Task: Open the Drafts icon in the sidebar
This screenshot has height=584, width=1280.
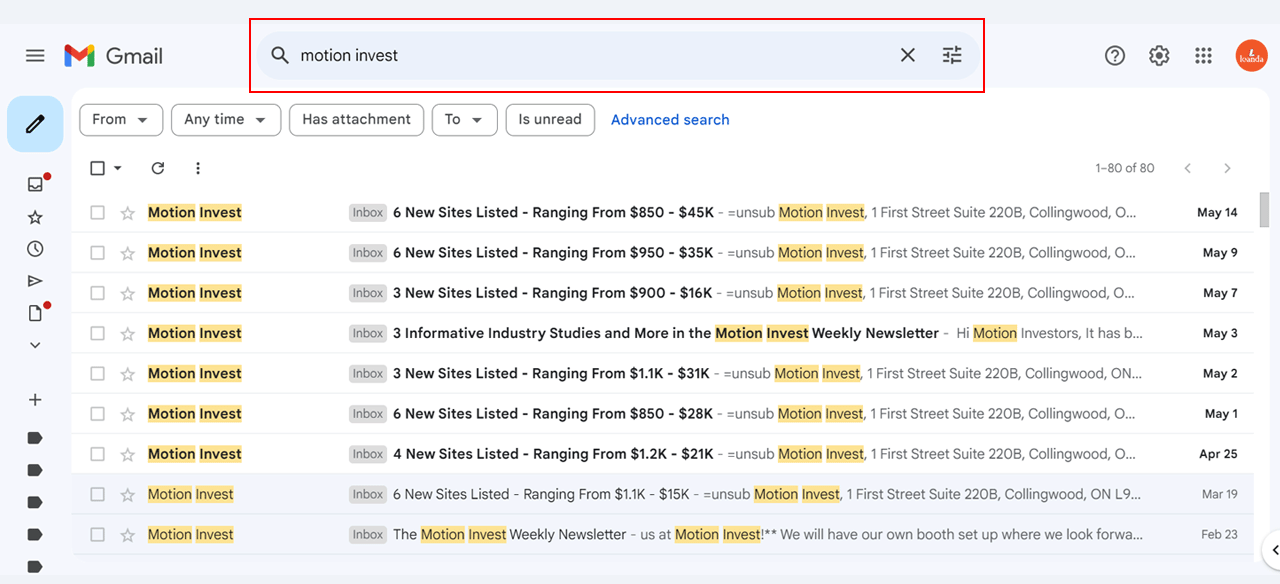Action: (35, 312)
